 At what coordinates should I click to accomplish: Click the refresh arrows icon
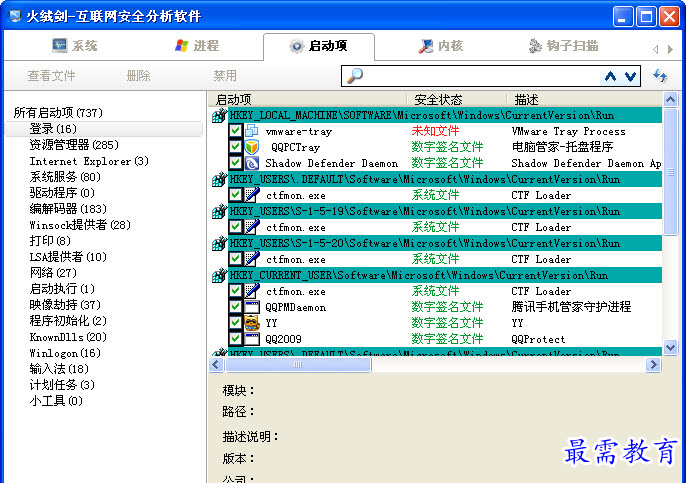[x=660, y=76]
